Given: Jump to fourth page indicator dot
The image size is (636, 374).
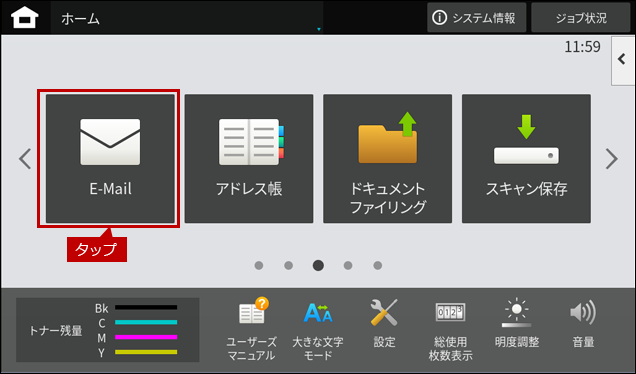Looking at the screenshot, I should pos(348,265).
